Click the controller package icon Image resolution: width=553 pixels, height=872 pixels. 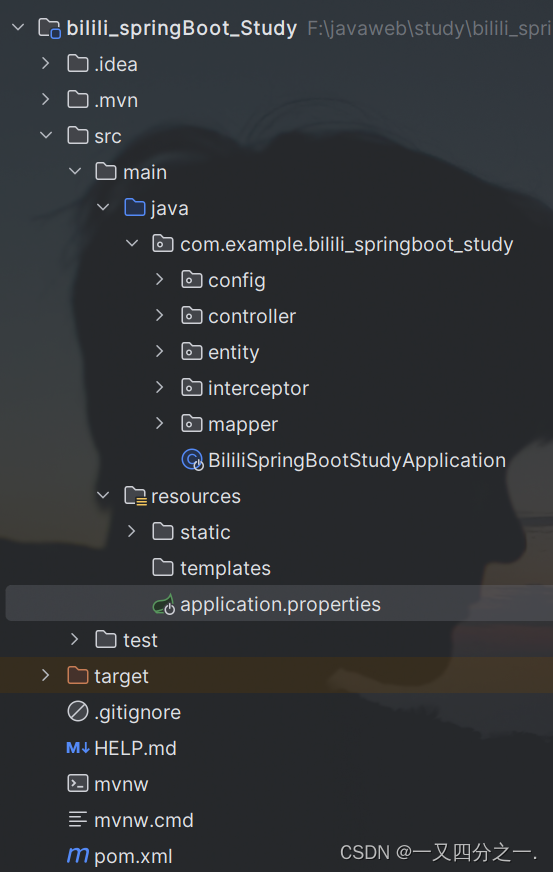191,315
